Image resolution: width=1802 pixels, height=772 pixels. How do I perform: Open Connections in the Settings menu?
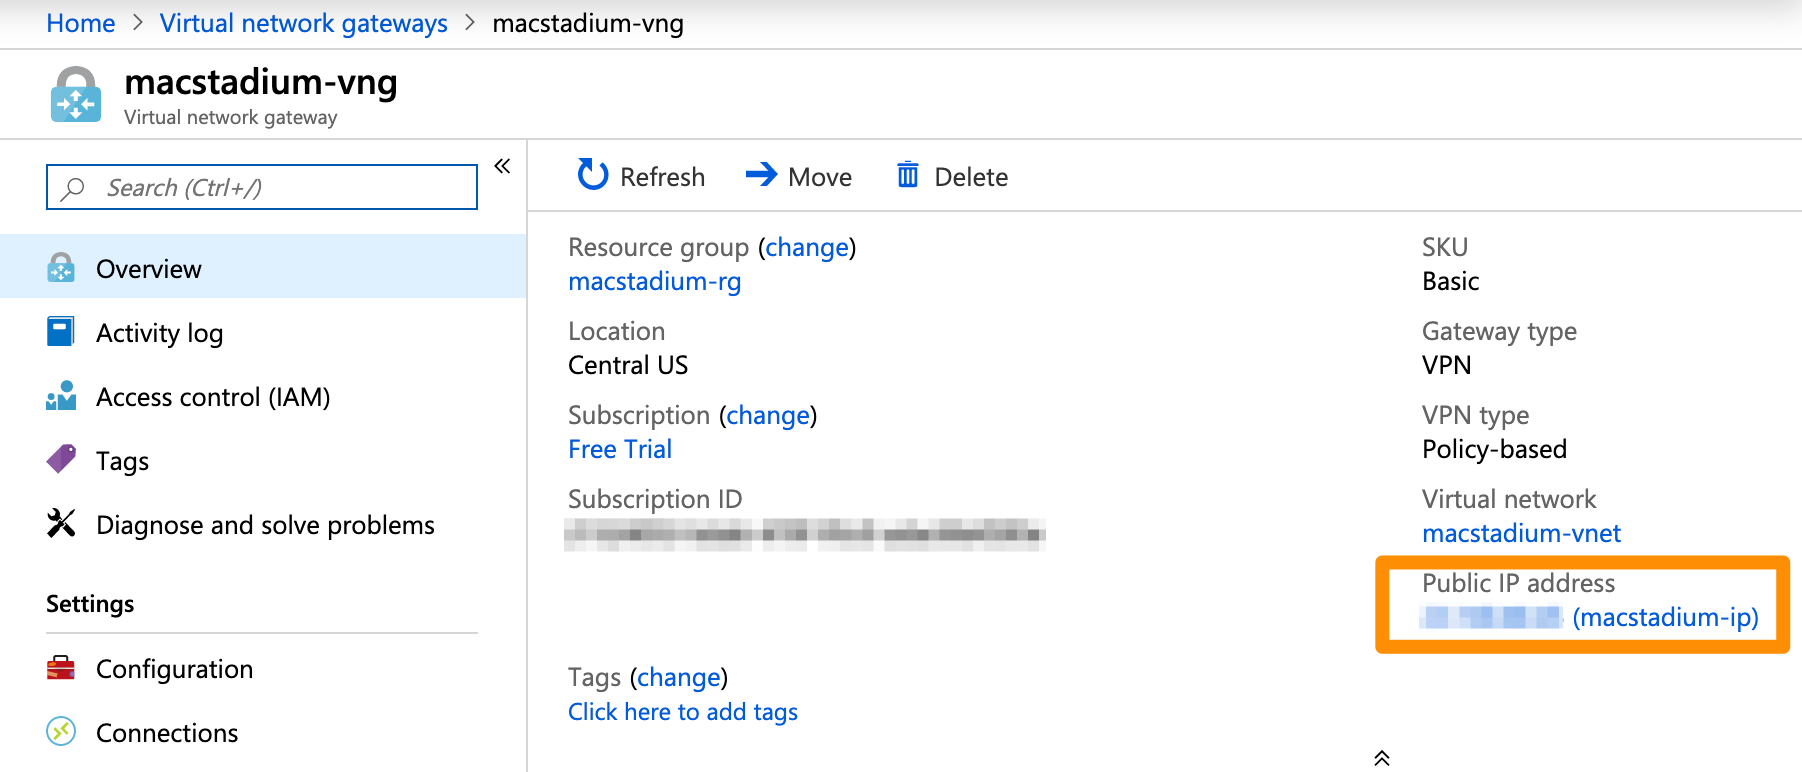(167, 733)
